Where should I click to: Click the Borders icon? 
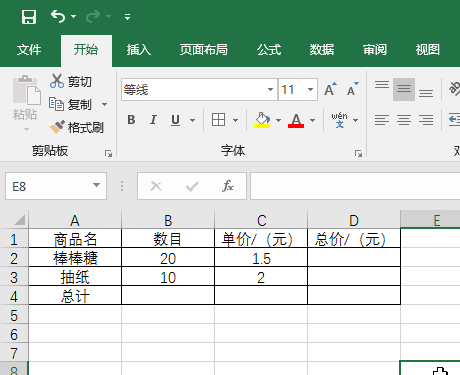coord(218,120)
